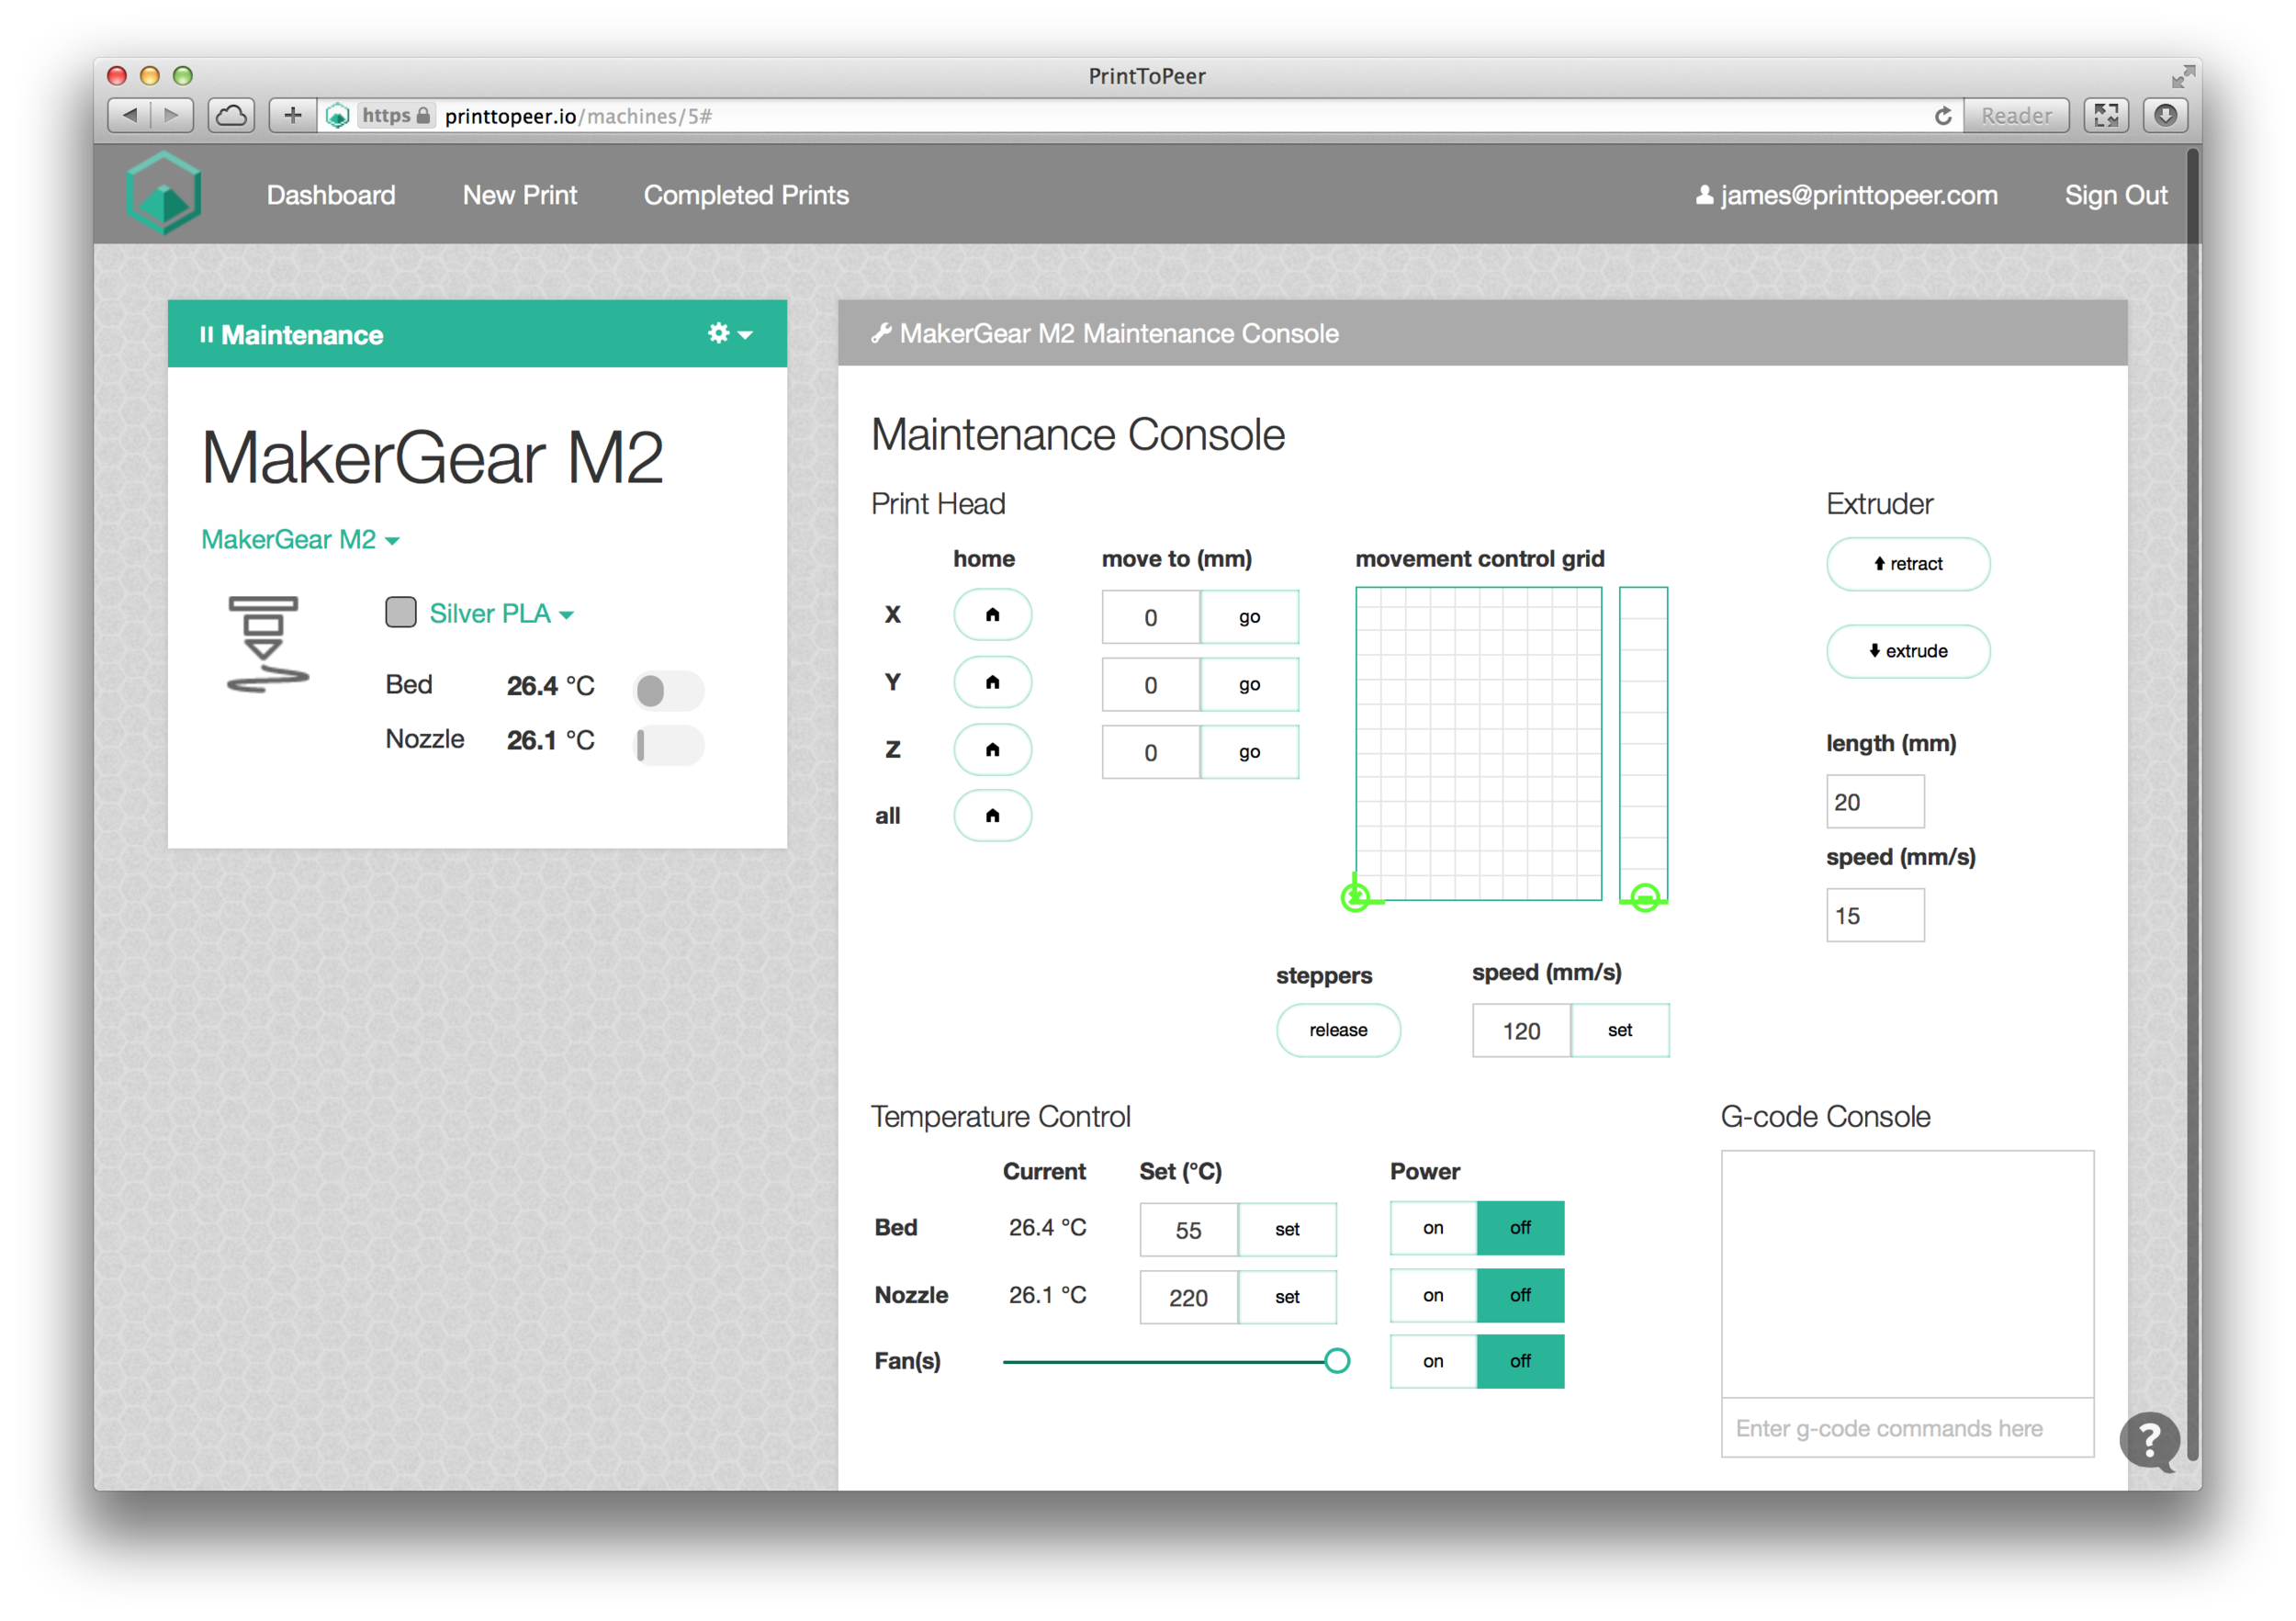The height and width of the screenshot is (1621, 2296).
Task: Click the Z axis home icon
Action: (x=992, y=749)
